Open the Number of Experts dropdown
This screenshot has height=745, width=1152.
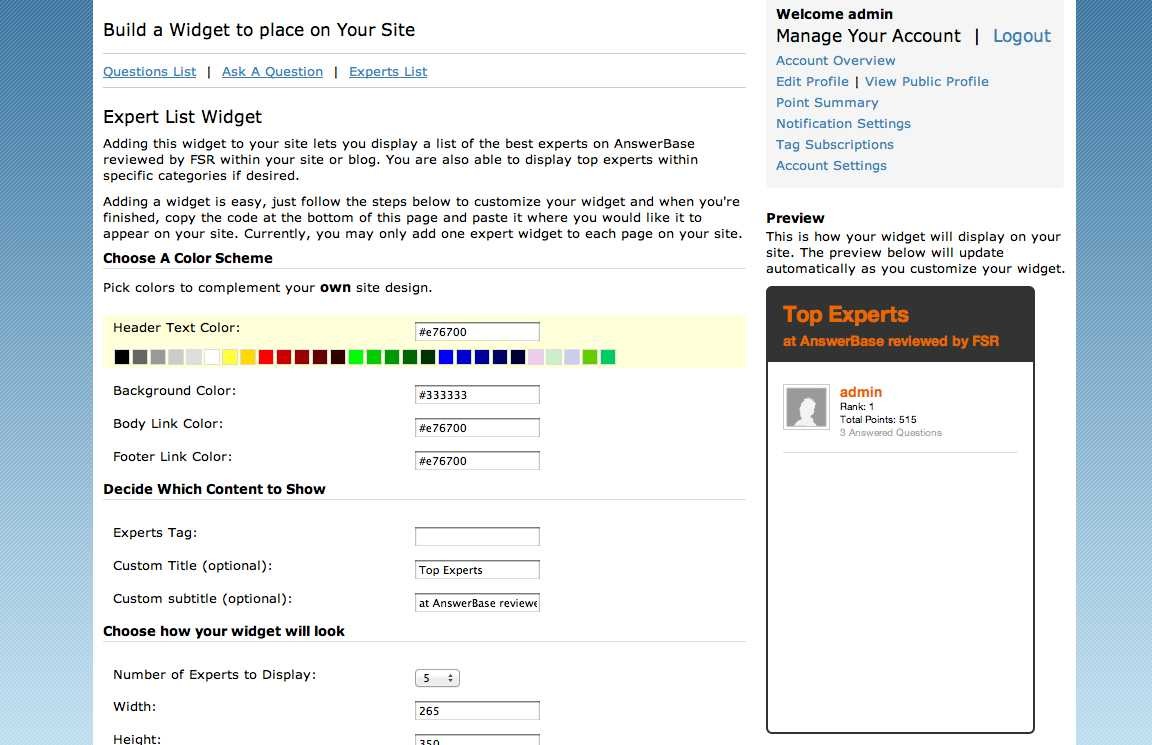[x=437, y=678]
